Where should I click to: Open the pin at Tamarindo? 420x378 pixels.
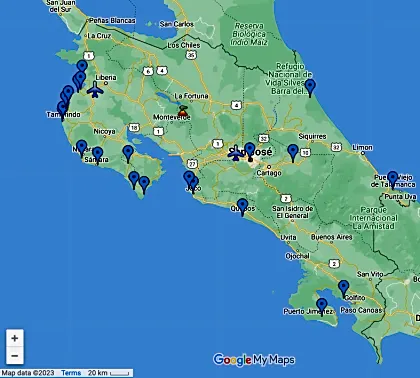pos(62,112)
